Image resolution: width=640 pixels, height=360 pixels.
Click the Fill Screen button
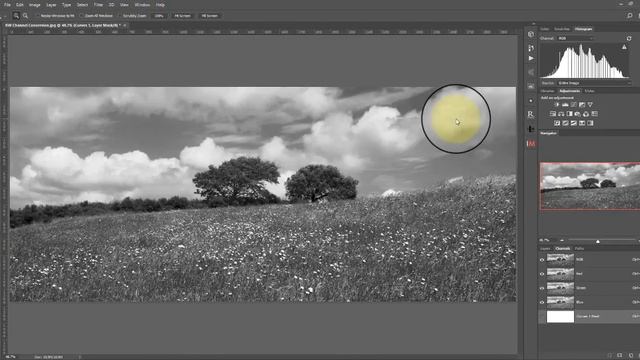[209, 16]
